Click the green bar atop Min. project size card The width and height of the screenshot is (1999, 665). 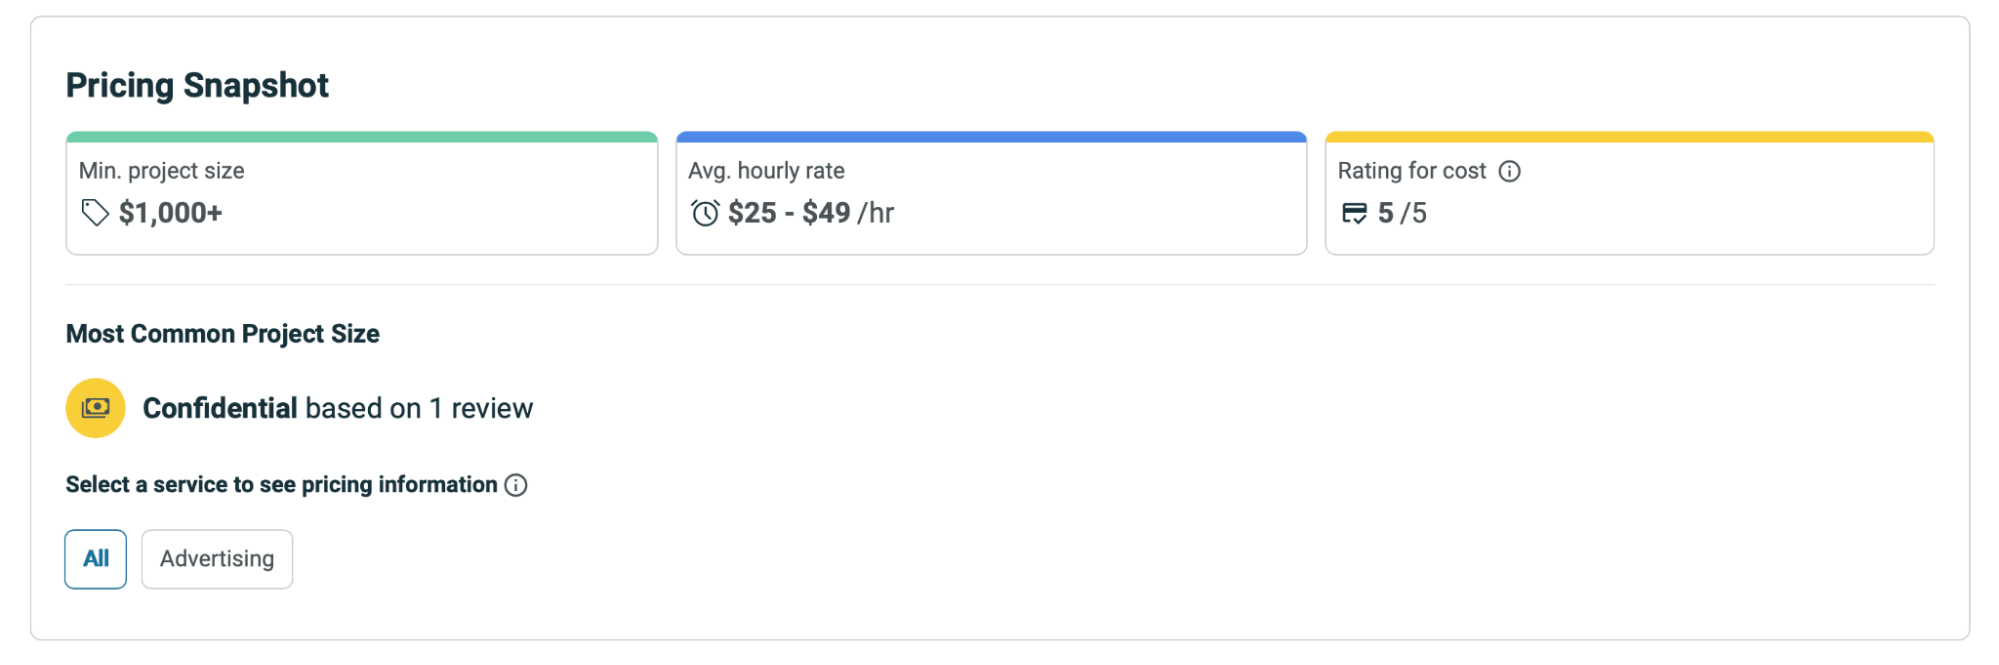[x=361, y=134]
